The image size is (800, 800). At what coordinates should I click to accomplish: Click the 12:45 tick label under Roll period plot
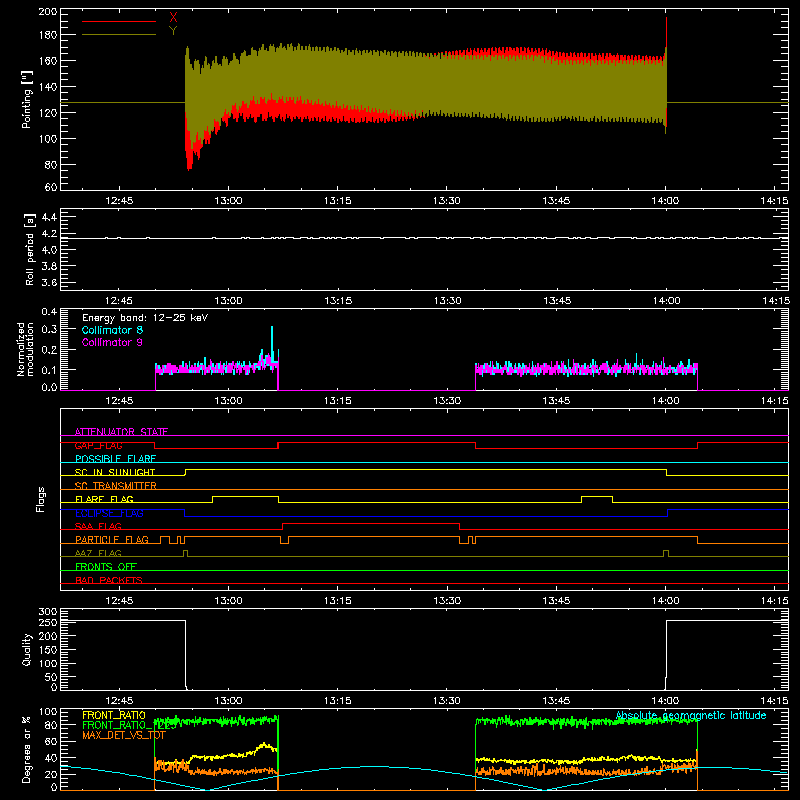[119, 301]
